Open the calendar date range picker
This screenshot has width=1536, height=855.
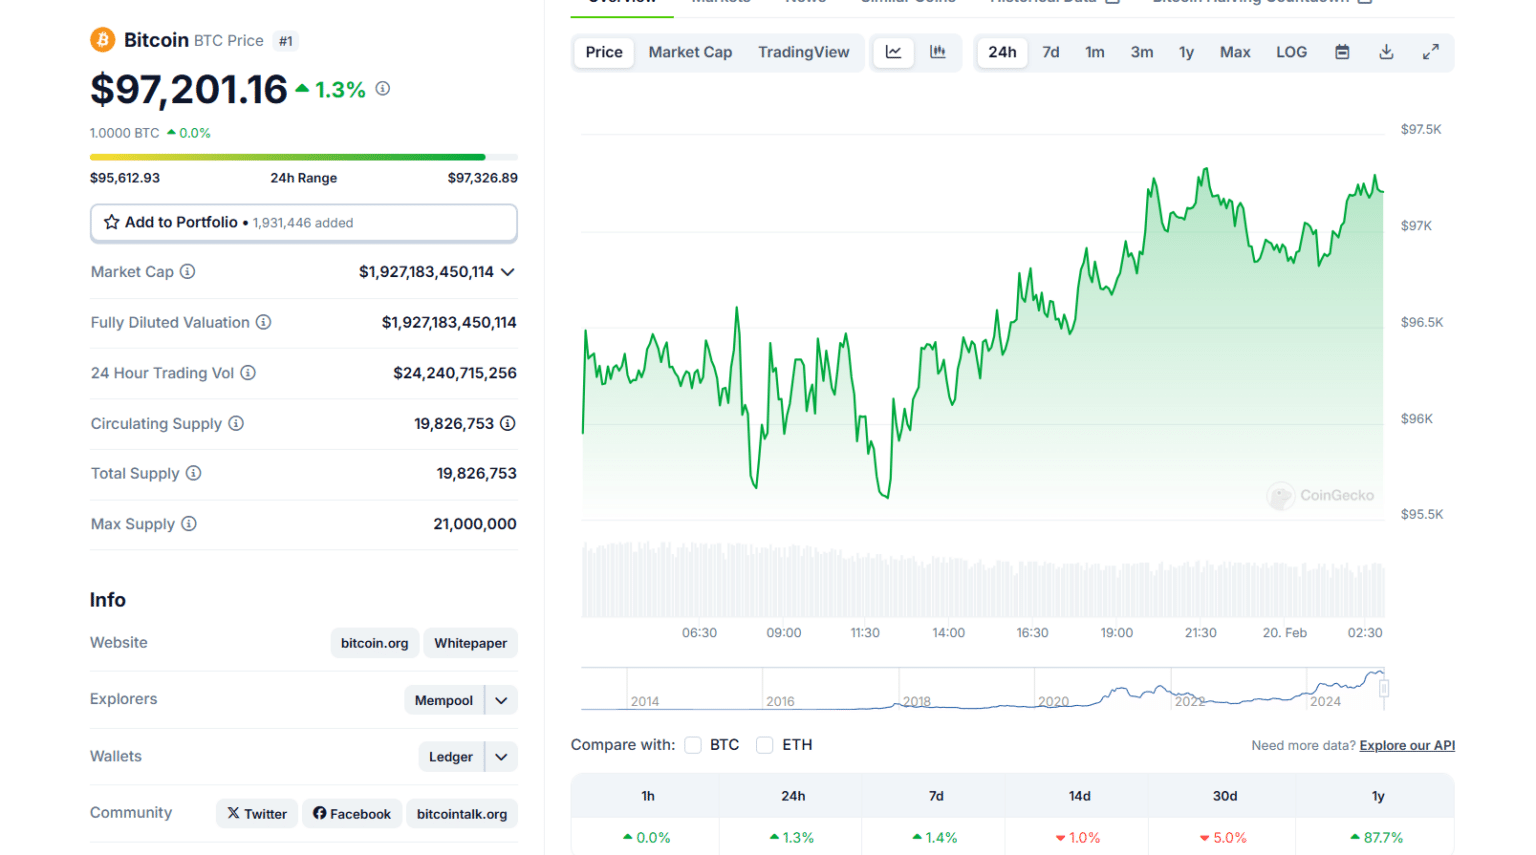[x=1342, y=52]
